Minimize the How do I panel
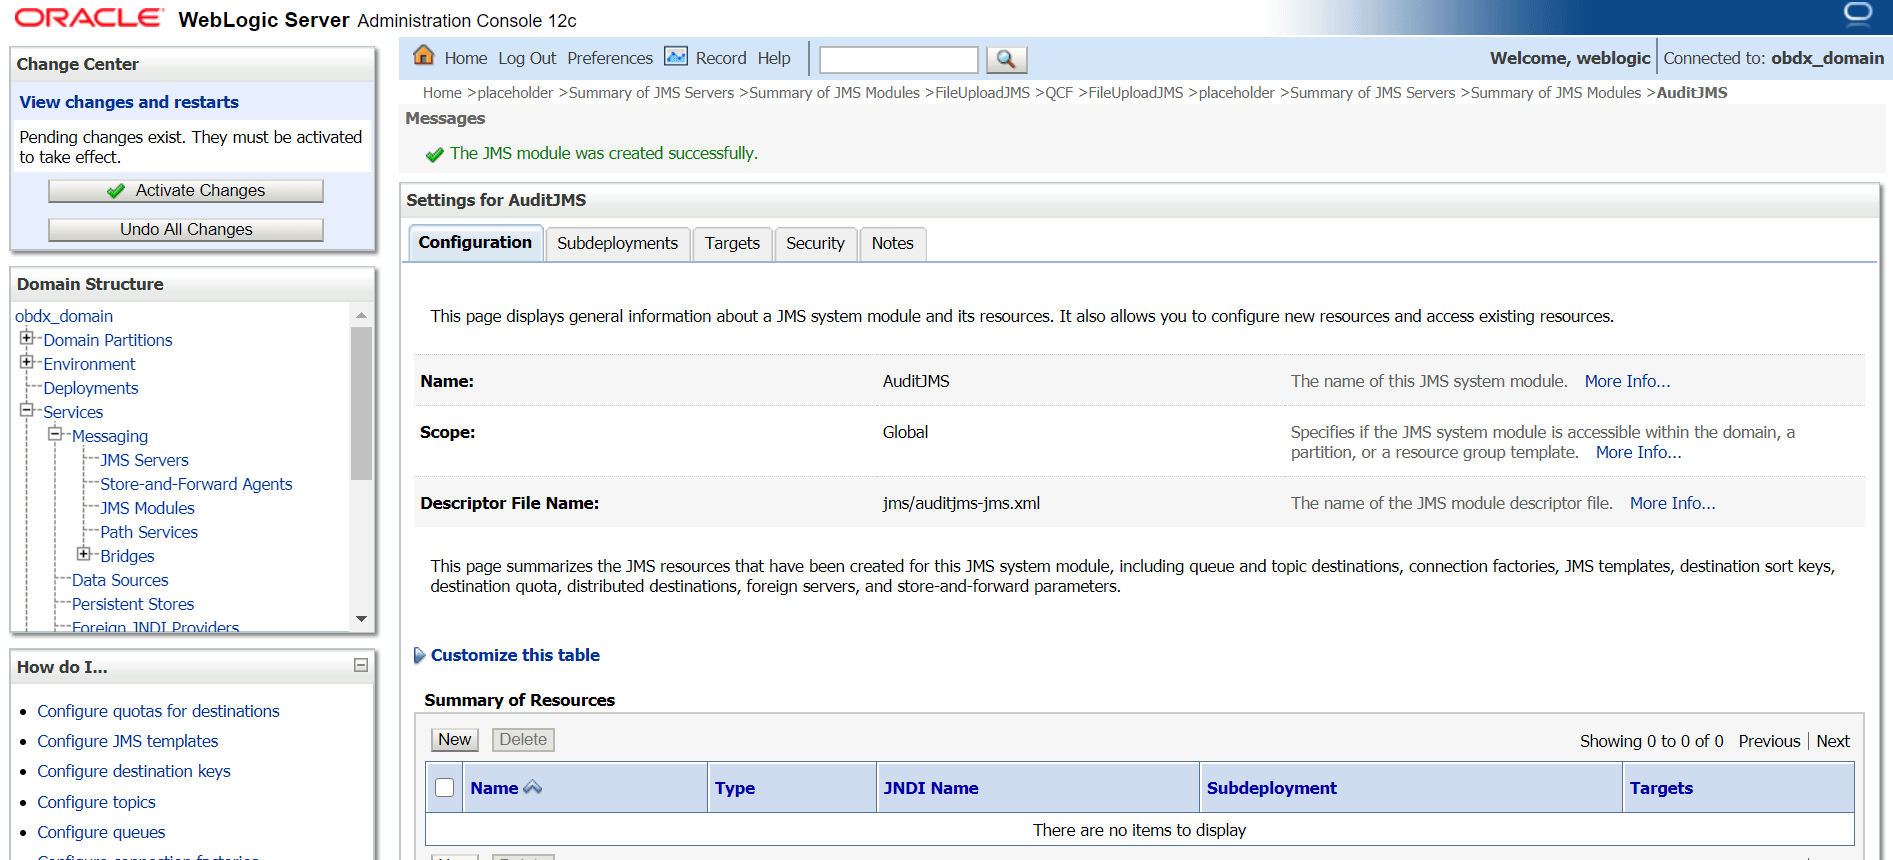This screenshot has width=1893, height=860. (x=361, y=665)
